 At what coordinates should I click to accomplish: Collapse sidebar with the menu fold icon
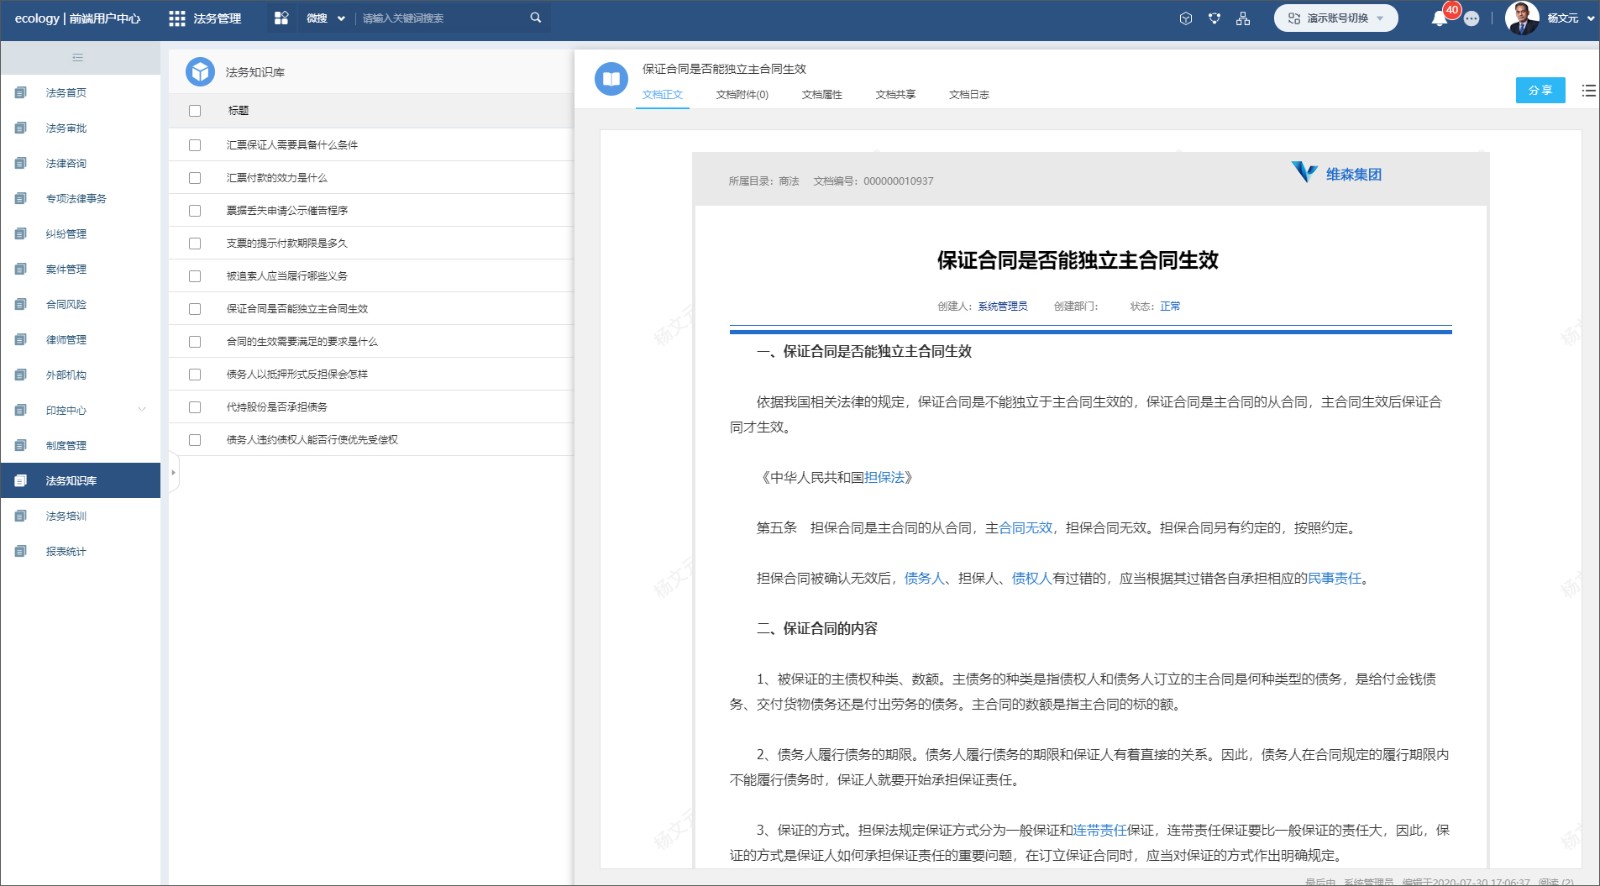78,57
